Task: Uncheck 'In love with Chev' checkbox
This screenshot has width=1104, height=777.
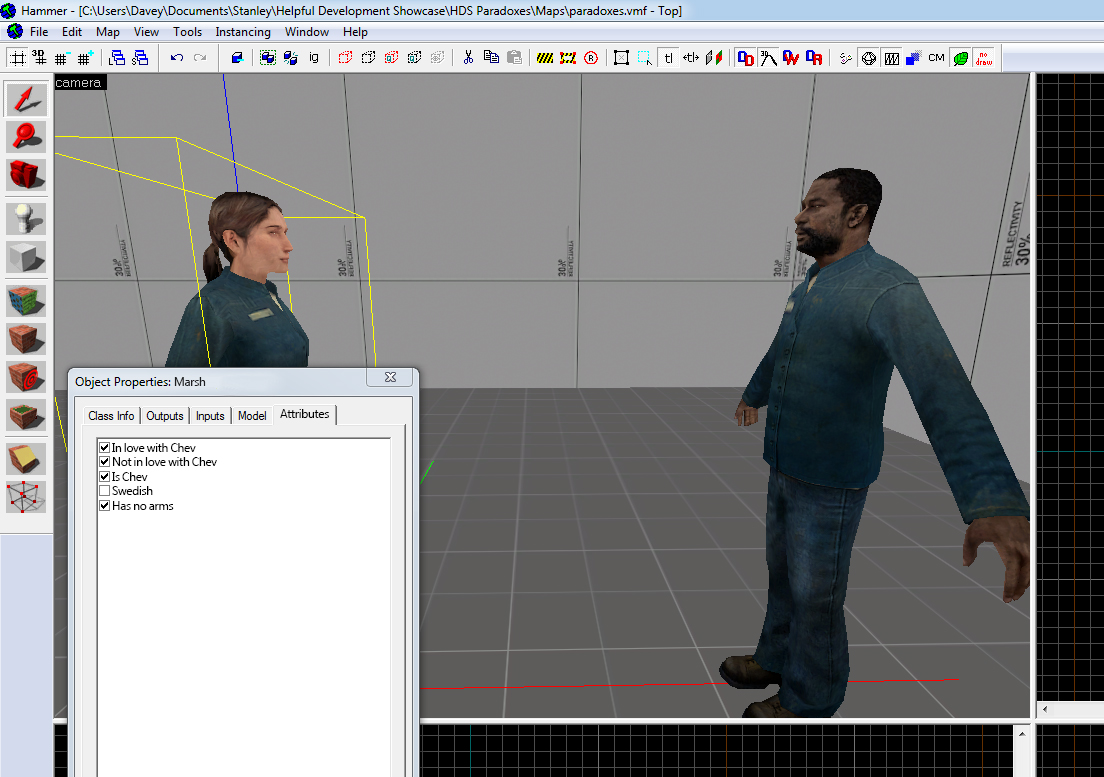Action: pyautogui.click(x=104, y=448)
